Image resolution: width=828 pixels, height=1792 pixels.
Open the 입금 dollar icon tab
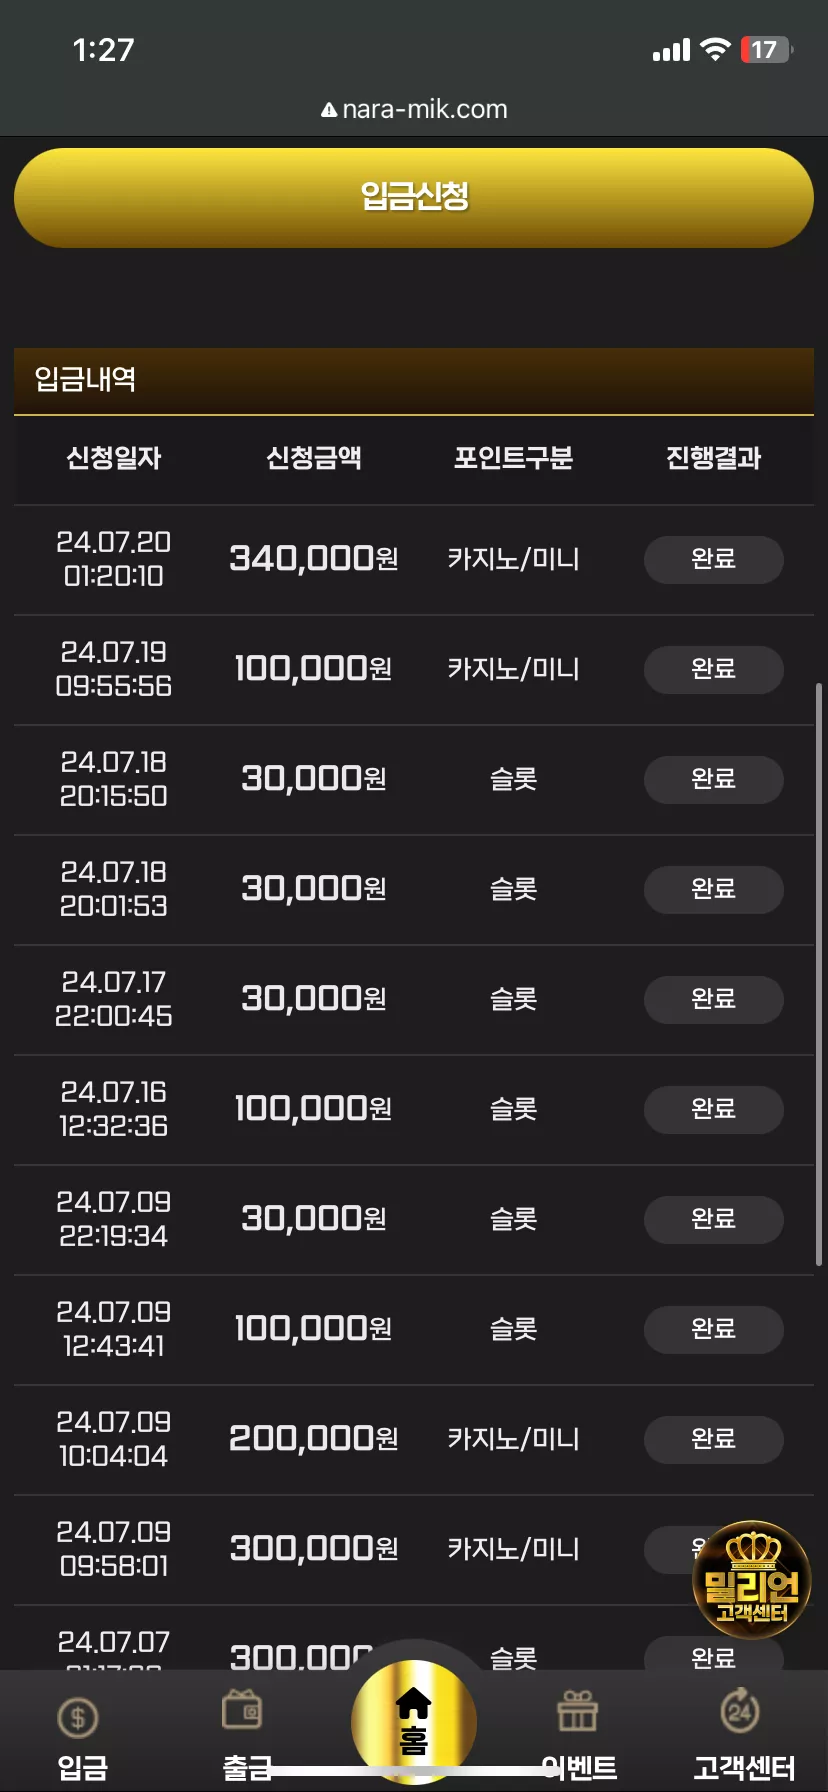(x=80, y=1718)
